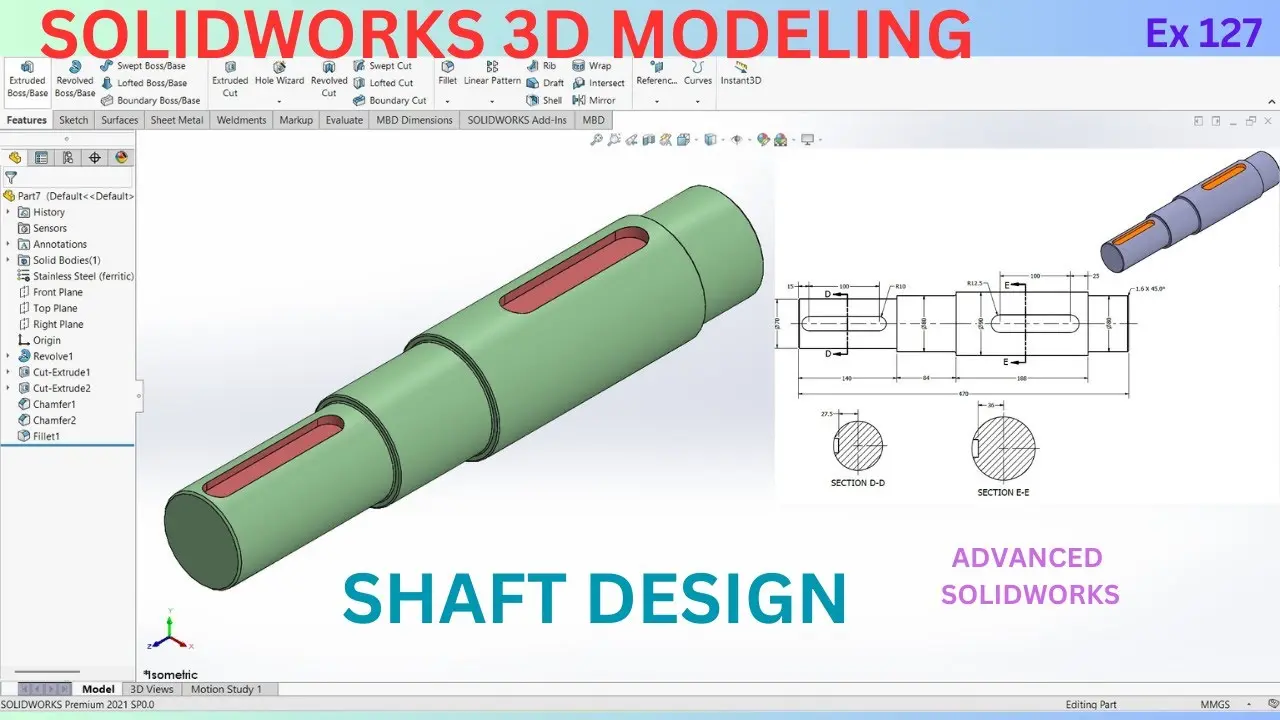This screenshot has height=720, width=1280.
Task: Open the ConfigurationManager panel tab
Action: (68, 157)
